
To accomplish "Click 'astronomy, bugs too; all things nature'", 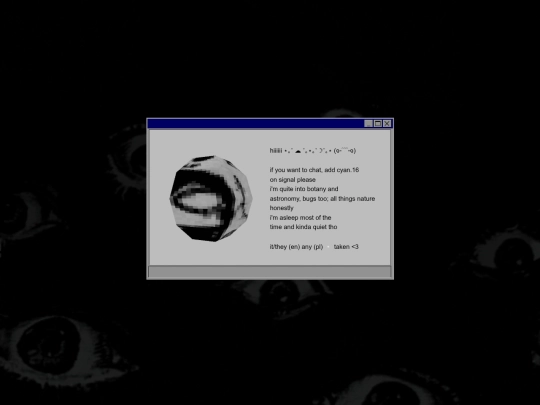I will point(322,198).
